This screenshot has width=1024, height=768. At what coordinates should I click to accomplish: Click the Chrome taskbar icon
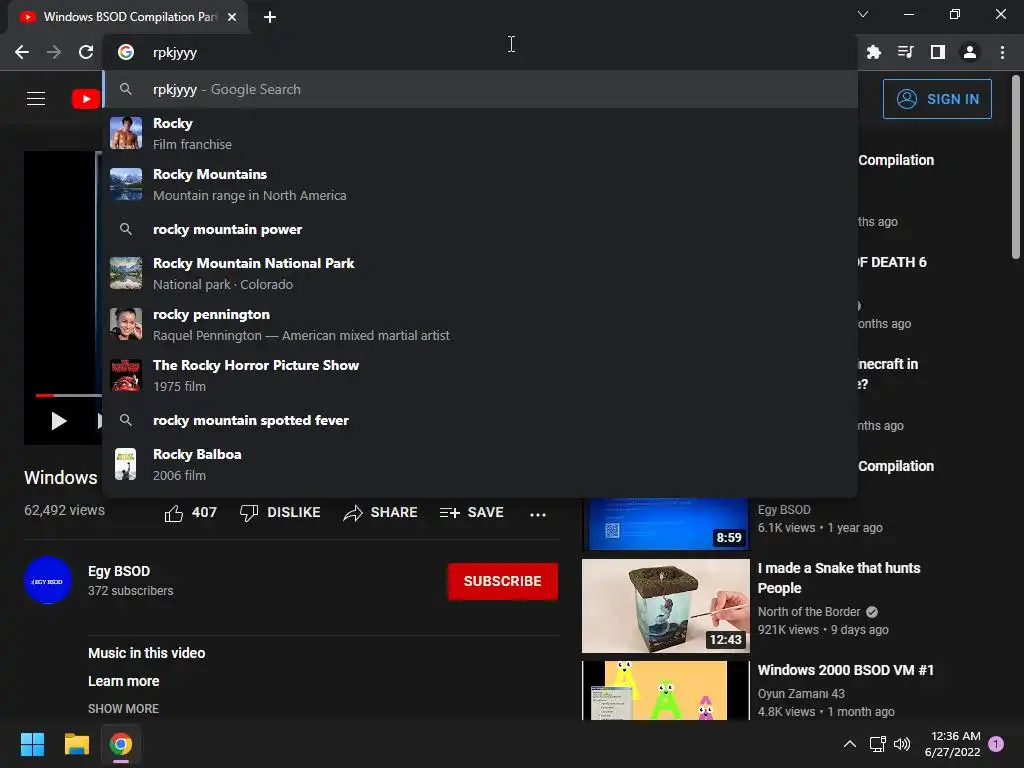(x=121, y=744)
